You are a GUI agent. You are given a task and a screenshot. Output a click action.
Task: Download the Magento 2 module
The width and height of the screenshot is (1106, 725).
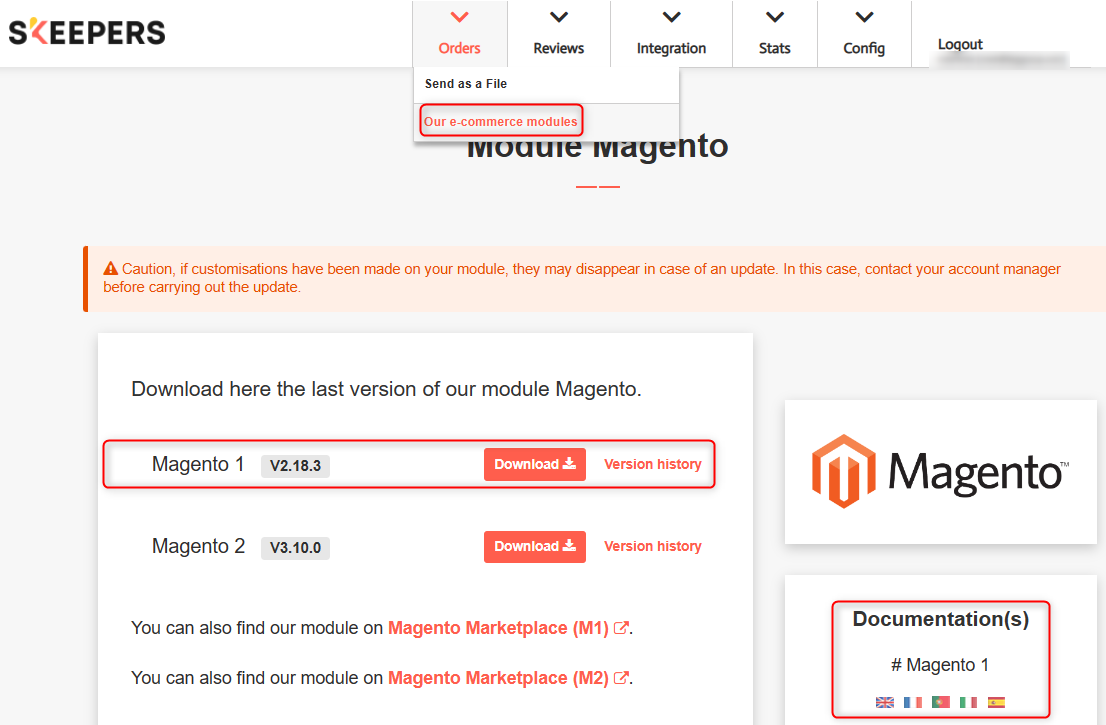[x=535, y=547]
